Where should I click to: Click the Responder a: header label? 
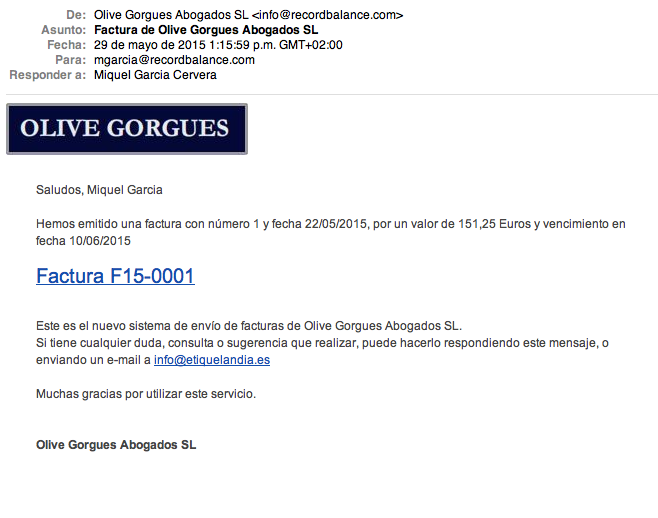pos(47,75)
